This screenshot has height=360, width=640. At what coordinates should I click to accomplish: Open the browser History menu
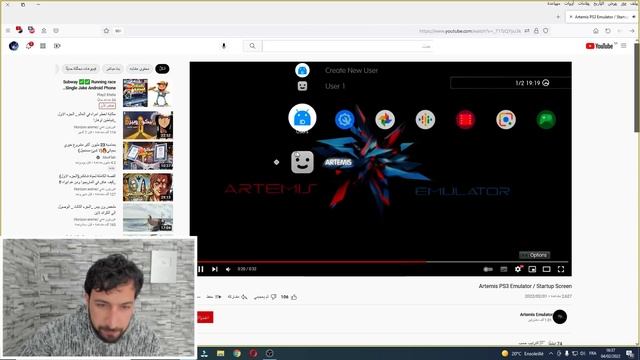pyautogui.click(x=598, y=3)
